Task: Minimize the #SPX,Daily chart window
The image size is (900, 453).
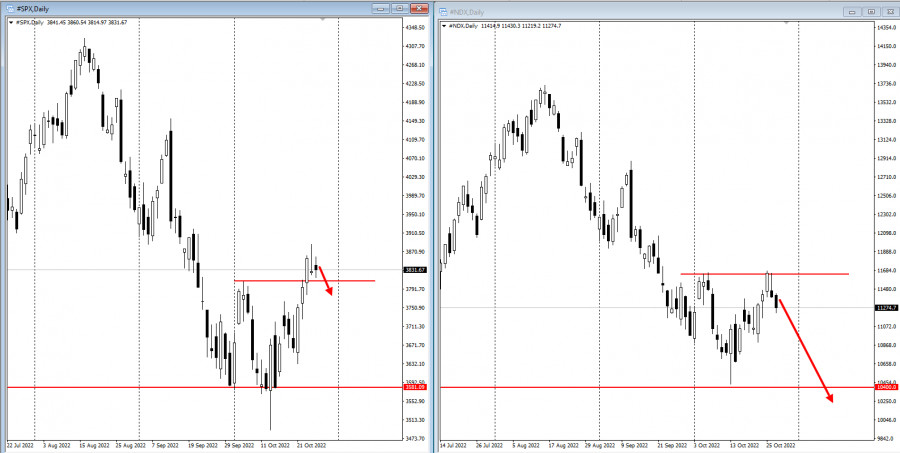Action: pyautogui.click(x=380, y=8)
